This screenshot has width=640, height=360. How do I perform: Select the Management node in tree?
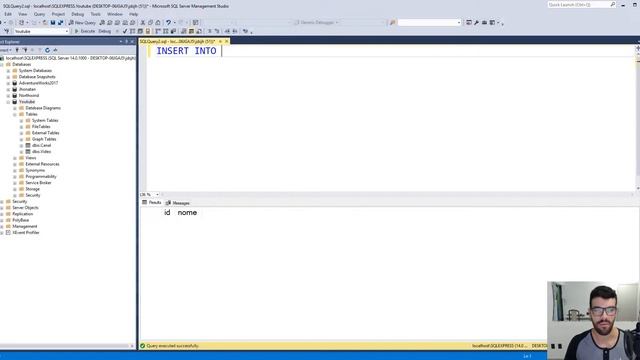click(x=24, y=226)
